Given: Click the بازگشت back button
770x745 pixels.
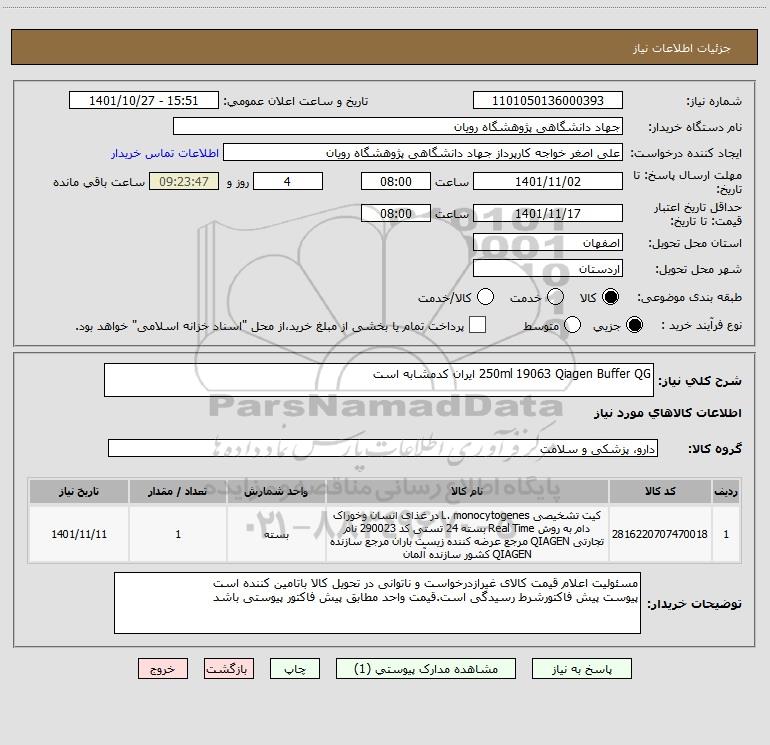Looking at the screenshot, I should tap(229, 669).
